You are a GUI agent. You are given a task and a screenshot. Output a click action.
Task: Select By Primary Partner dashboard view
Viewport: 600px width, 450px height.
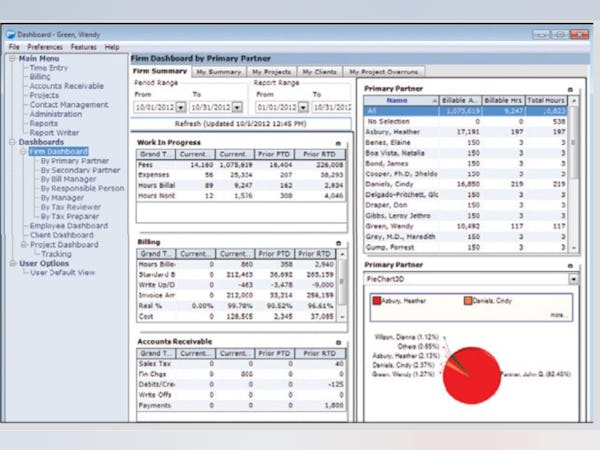(x=75, y=161)
